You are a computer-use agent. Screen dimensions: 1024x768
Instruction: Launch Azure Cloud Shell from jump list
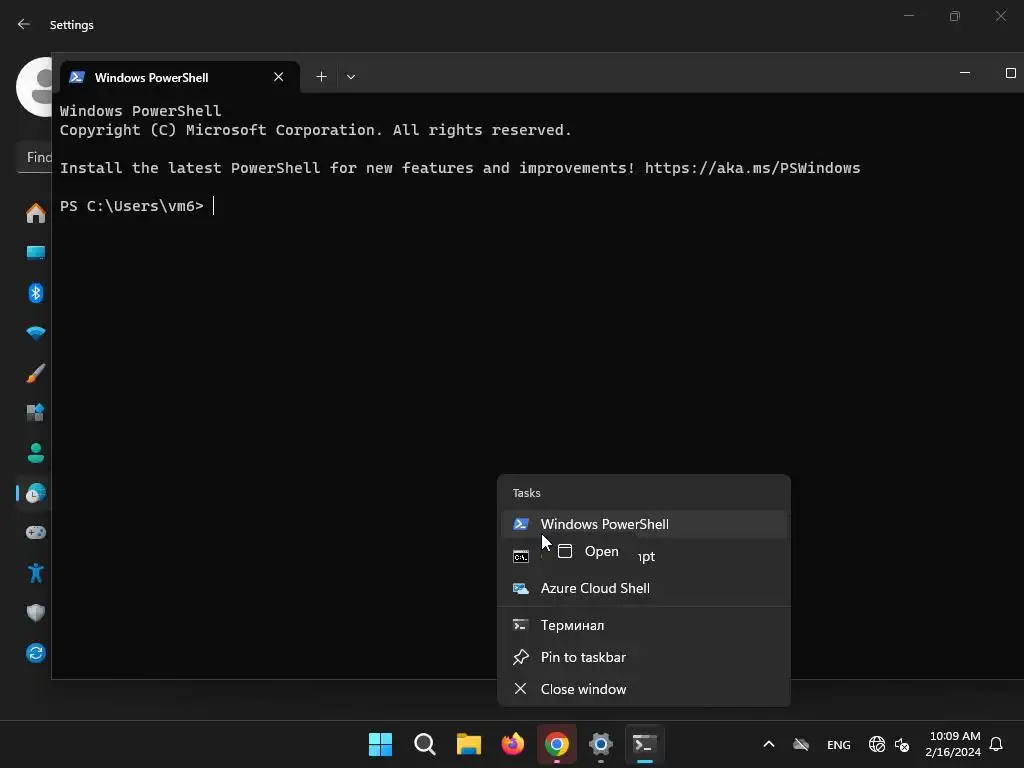pos(644,588)
